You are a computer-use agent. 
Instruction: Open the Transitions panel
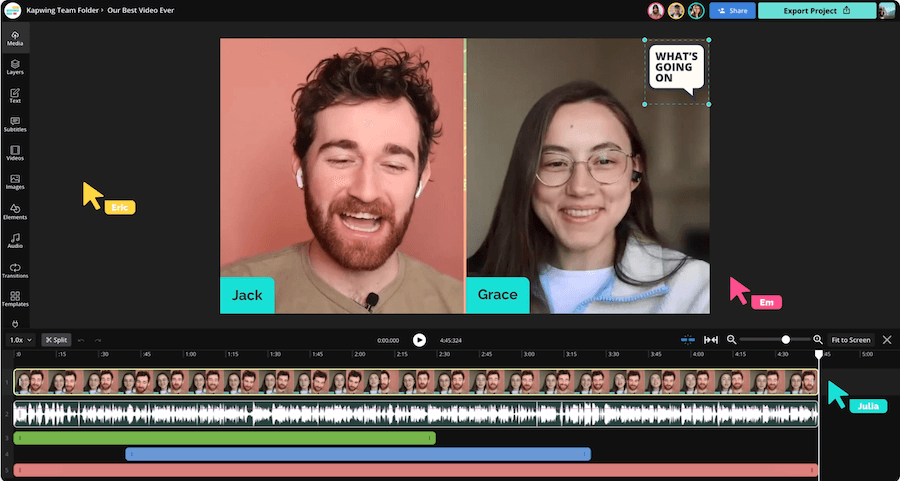tap(15, 270)
